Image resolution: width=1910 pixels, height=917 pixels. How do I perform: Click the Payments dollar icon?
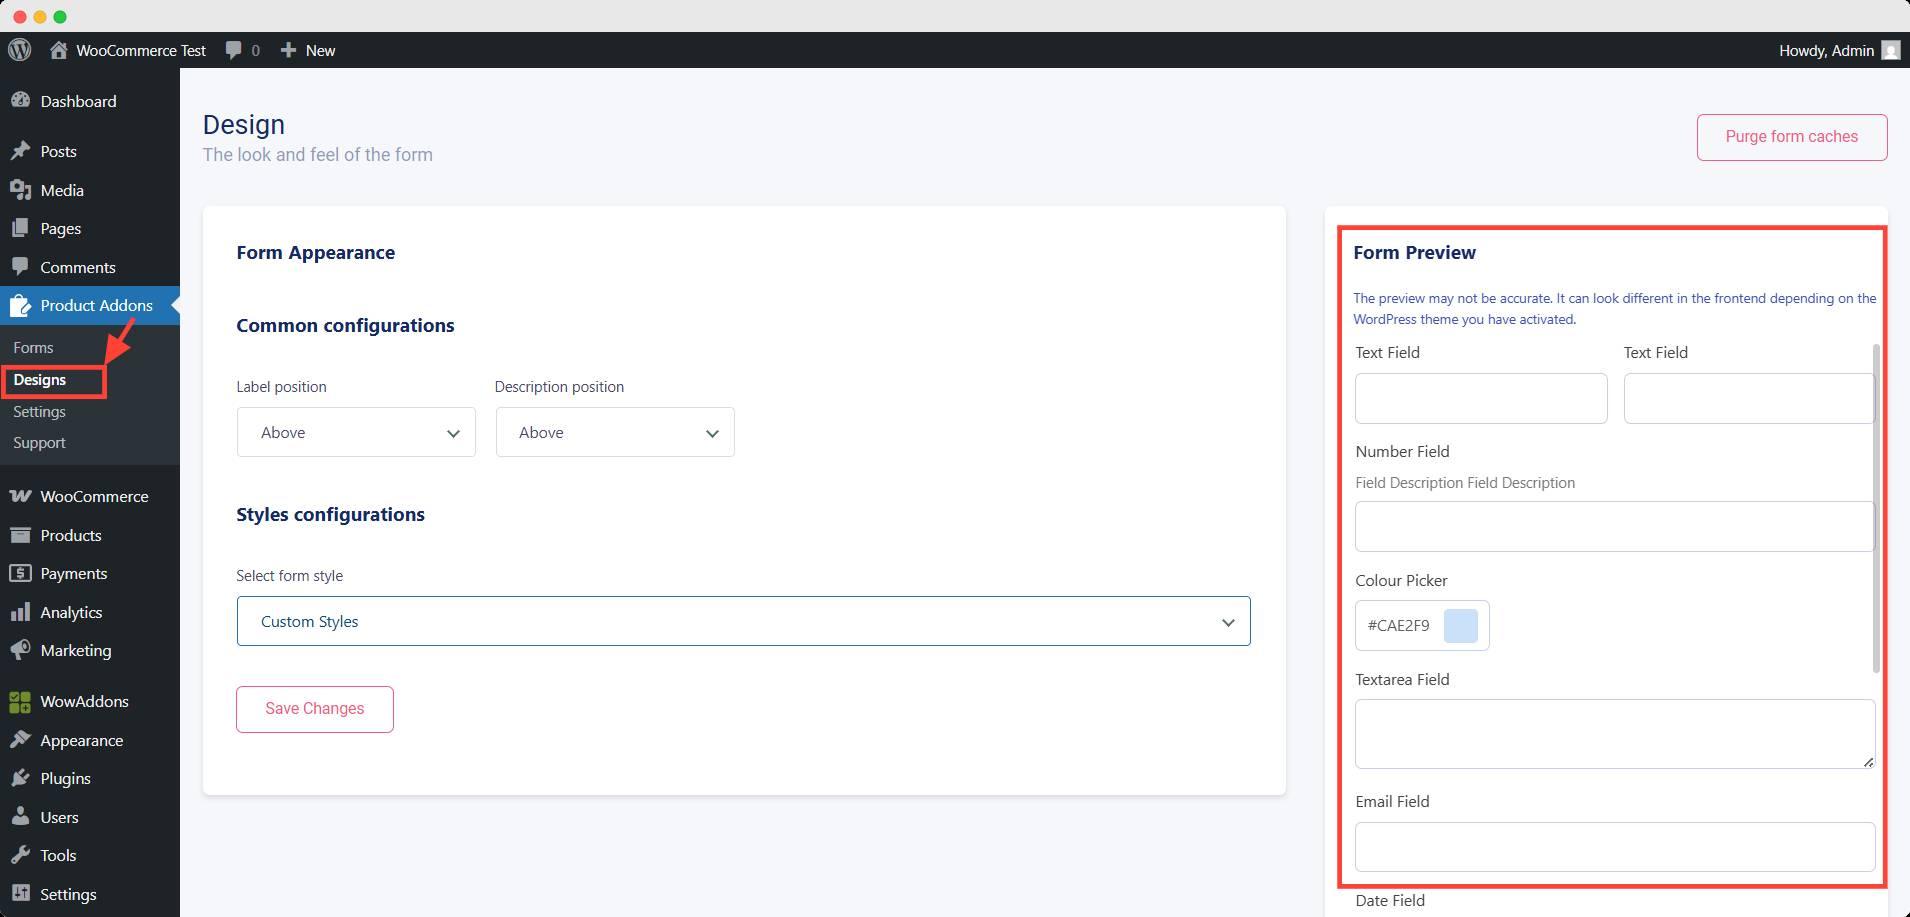pyautogui.click(x=20, y=573)
